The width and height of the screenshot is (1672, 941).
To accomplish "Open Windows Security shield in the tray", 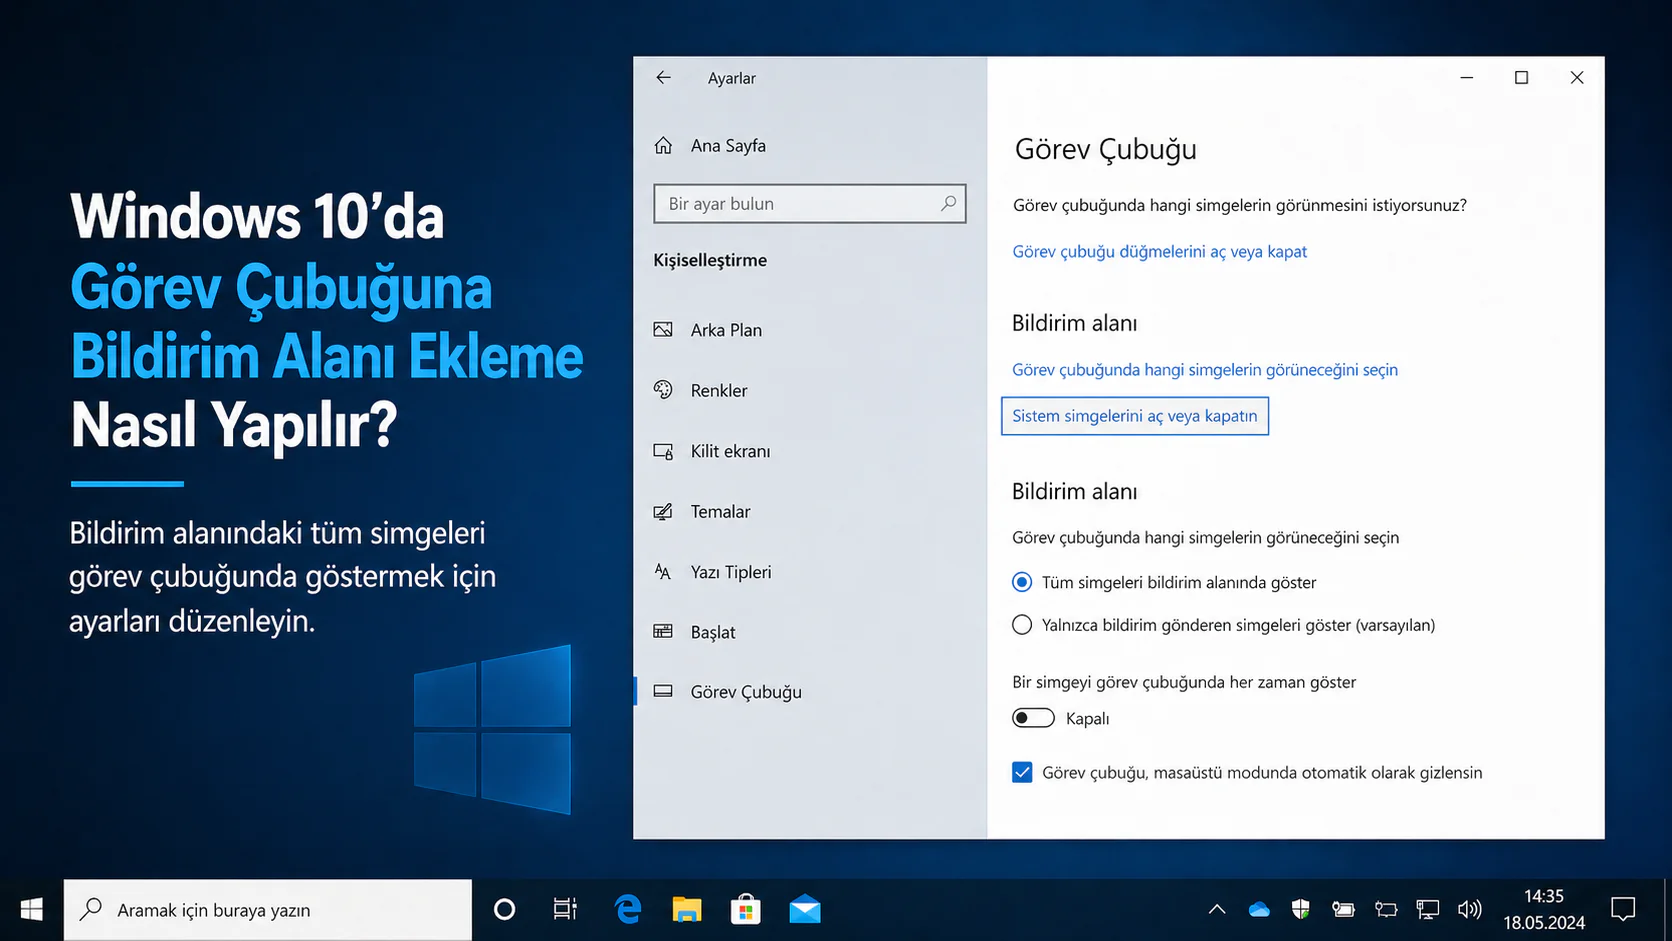I will point(1301,909).
